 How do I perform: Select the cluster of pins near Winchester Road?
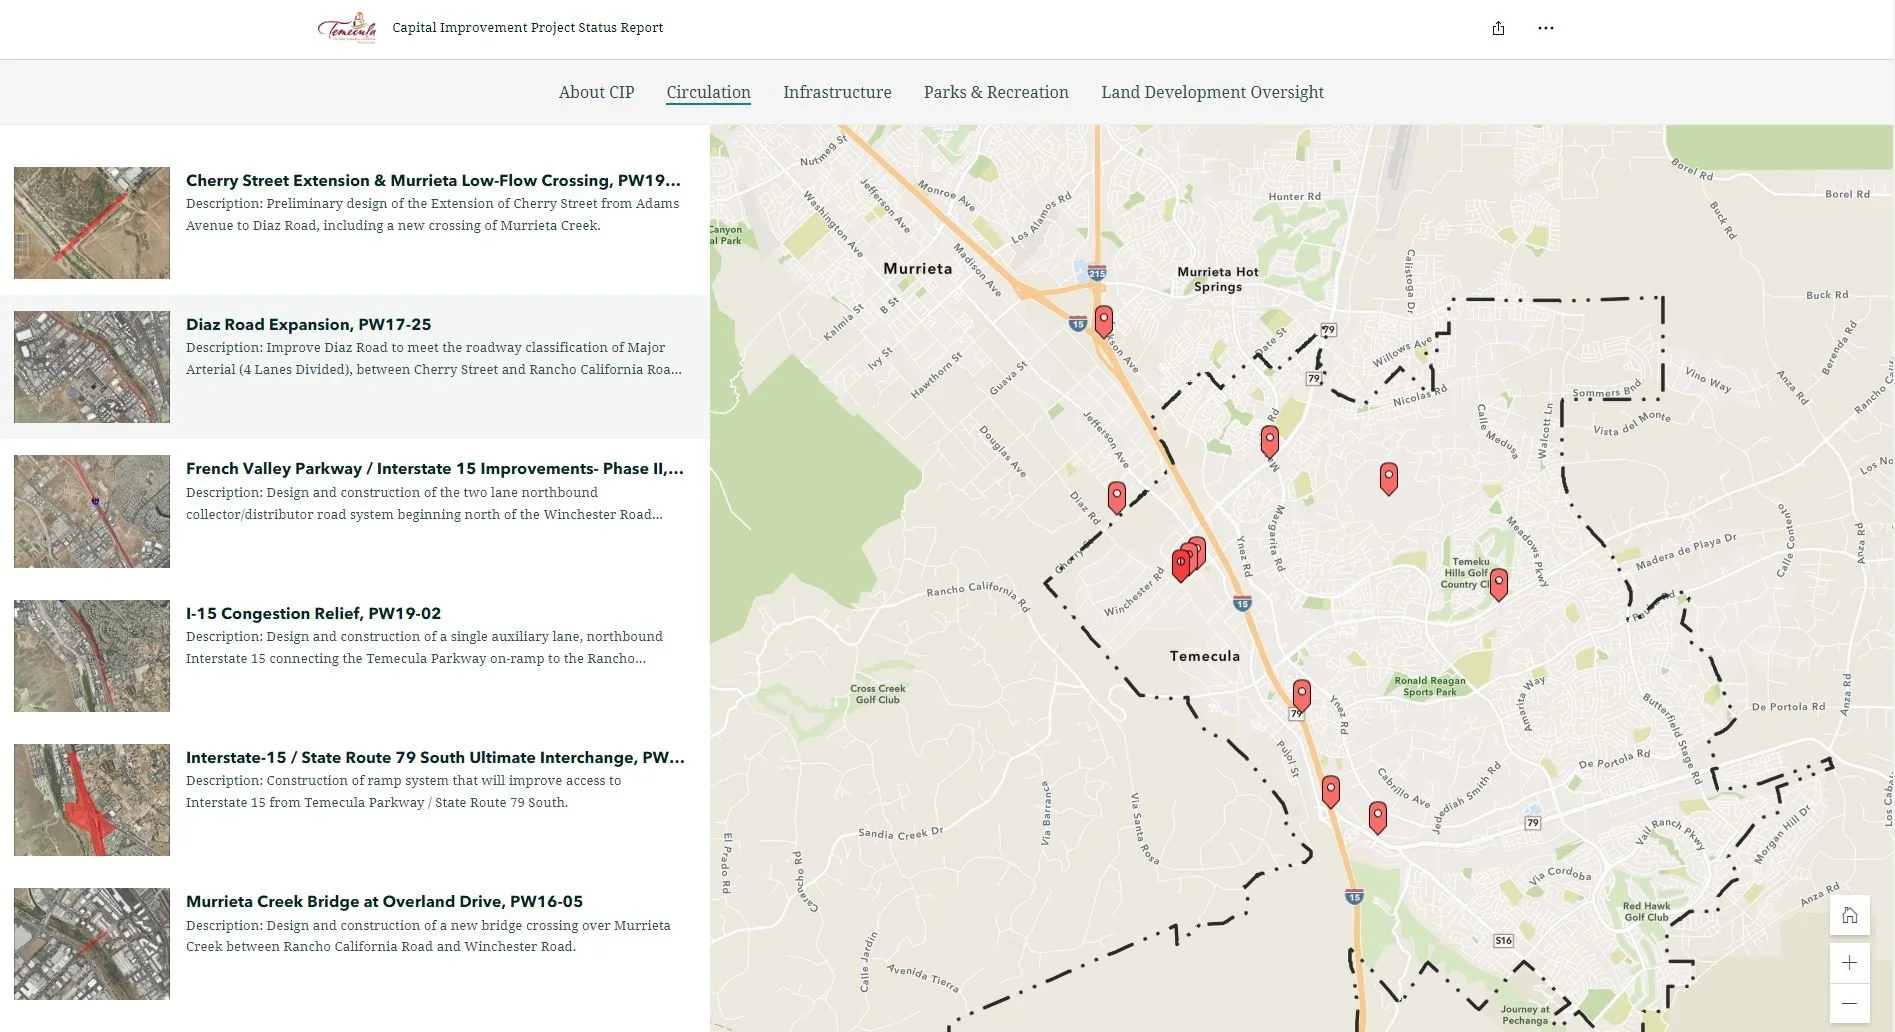point(1188,556)
